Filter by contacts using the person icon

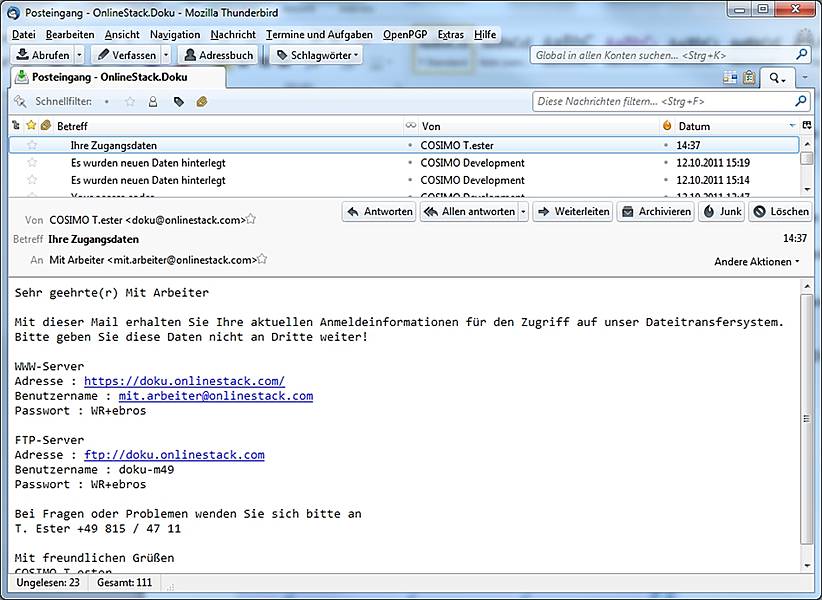pos(153,101)
